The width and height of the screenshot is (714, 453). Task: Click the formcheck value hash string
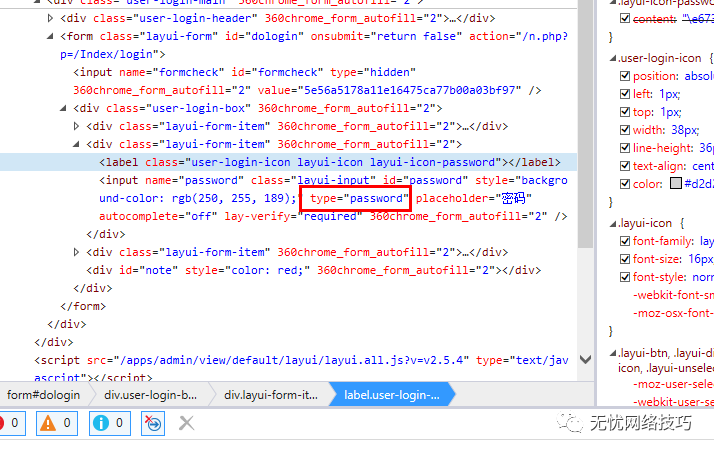409,90
